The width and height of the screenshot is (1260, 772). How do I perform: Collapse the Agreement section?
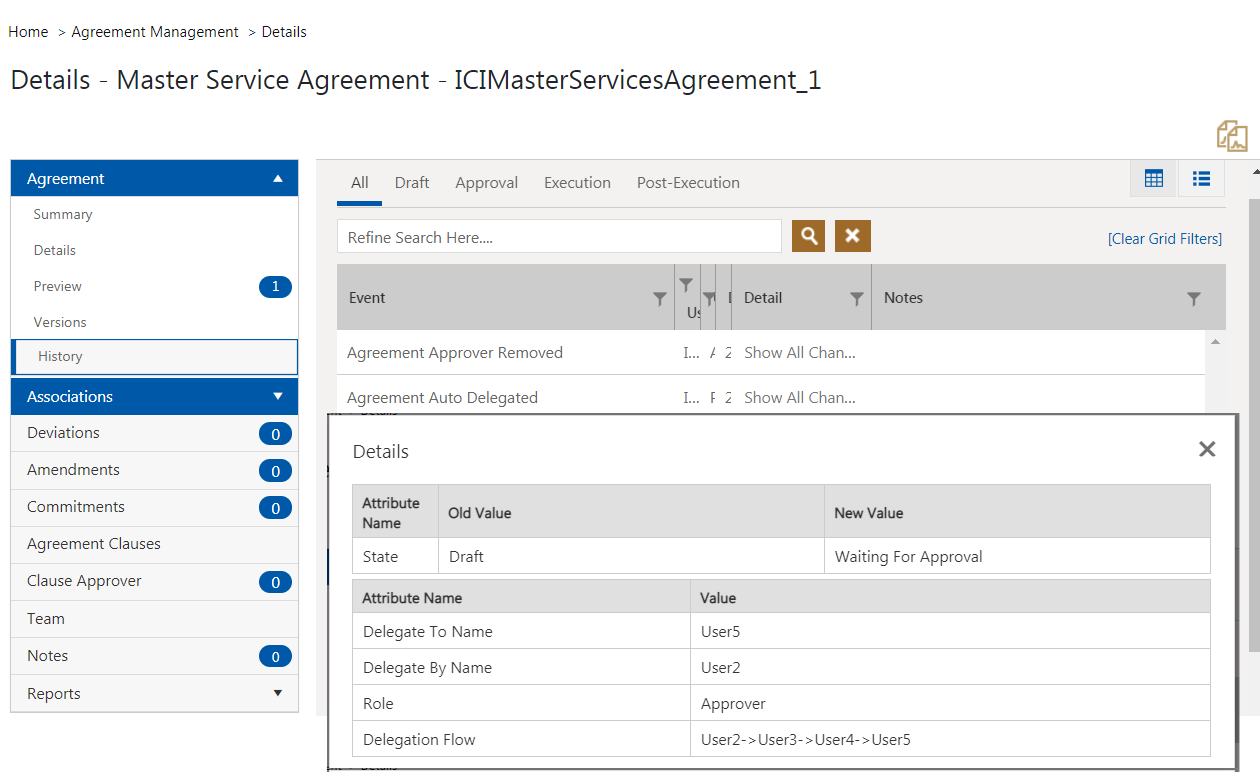click(277, 179)
